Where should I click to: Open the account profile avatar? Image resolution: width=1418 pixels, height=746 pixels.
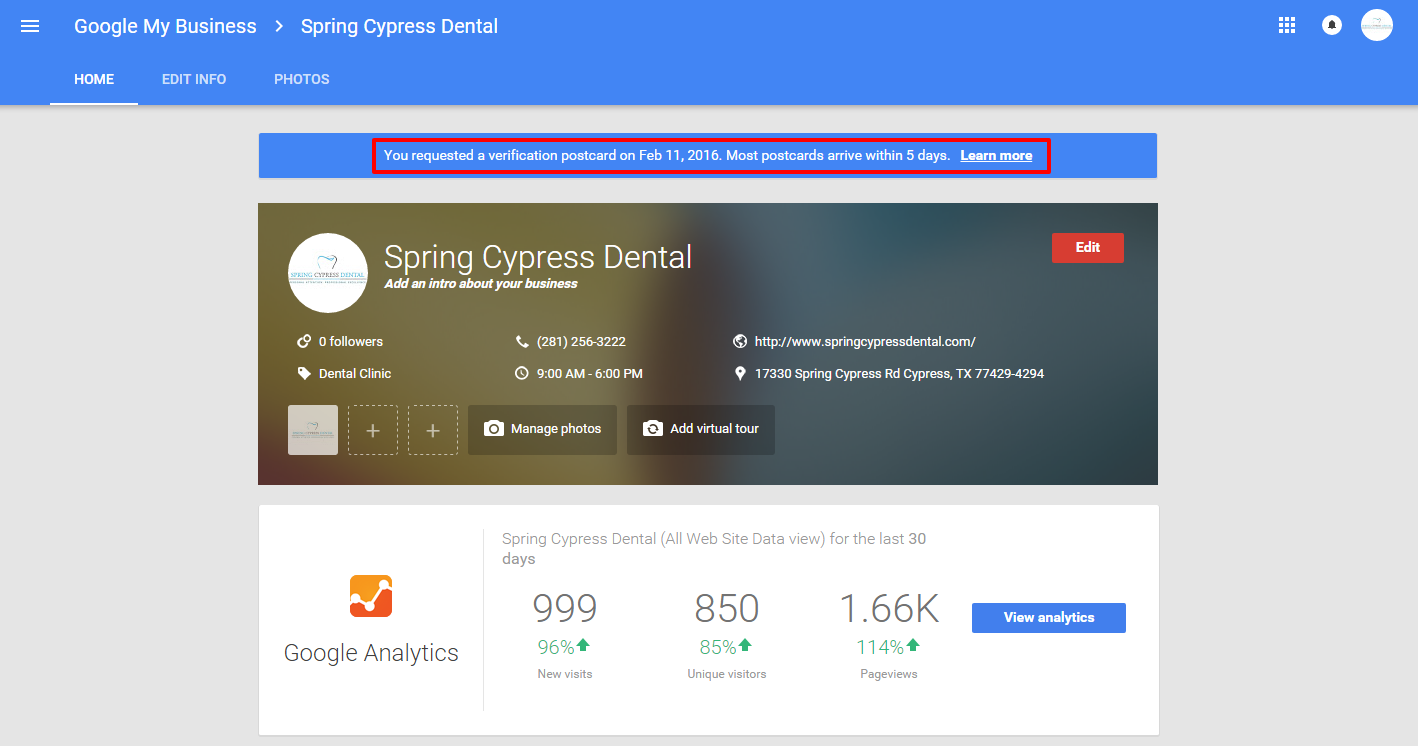click(1376, 26)
